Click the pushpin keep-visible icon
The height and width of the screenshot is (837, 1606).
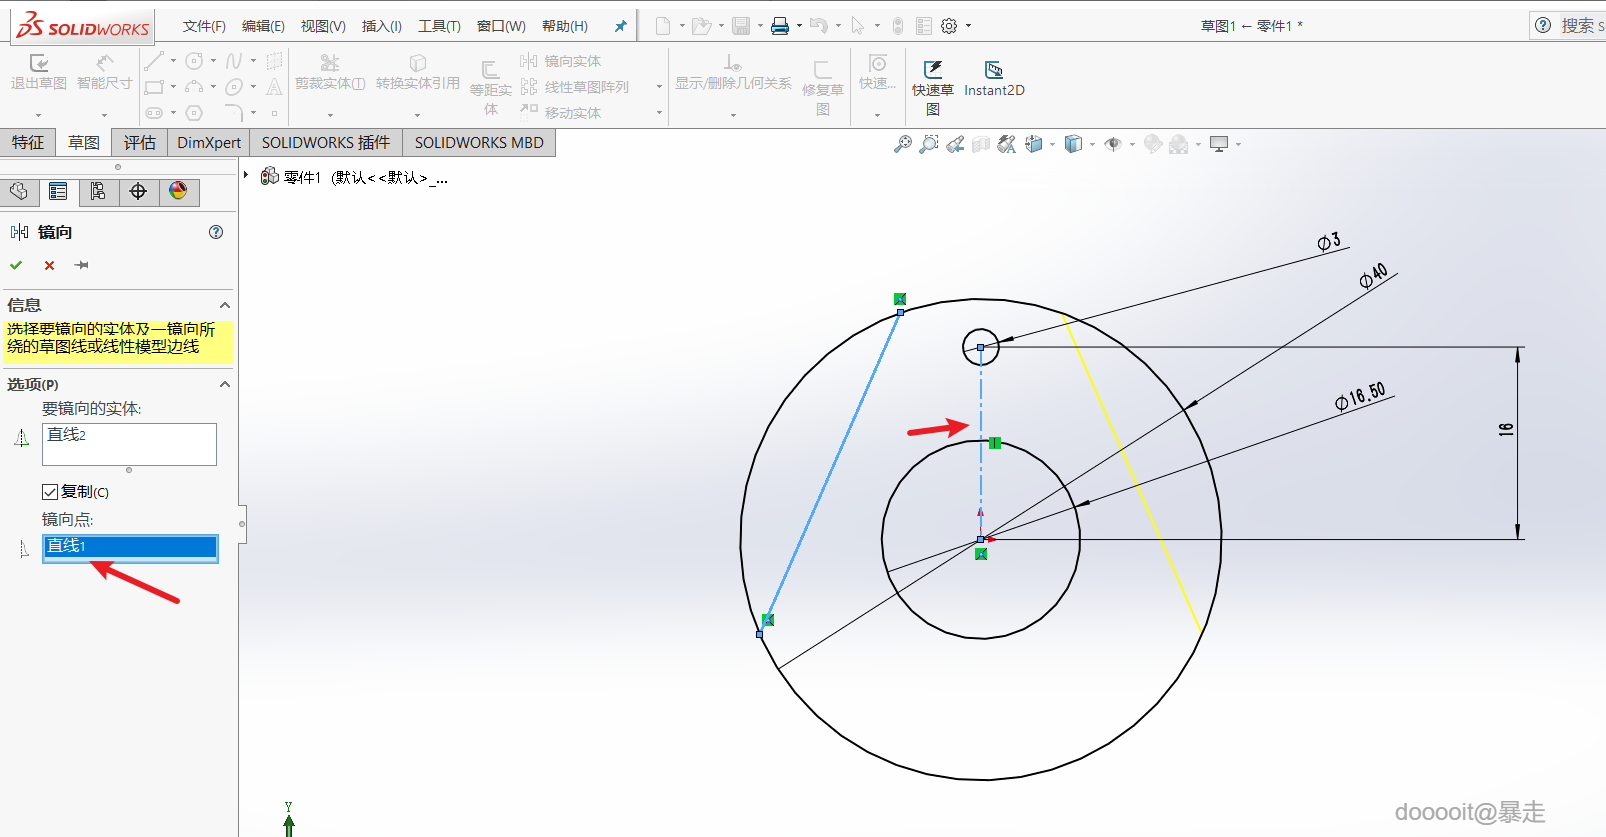(x=82, y=265)
